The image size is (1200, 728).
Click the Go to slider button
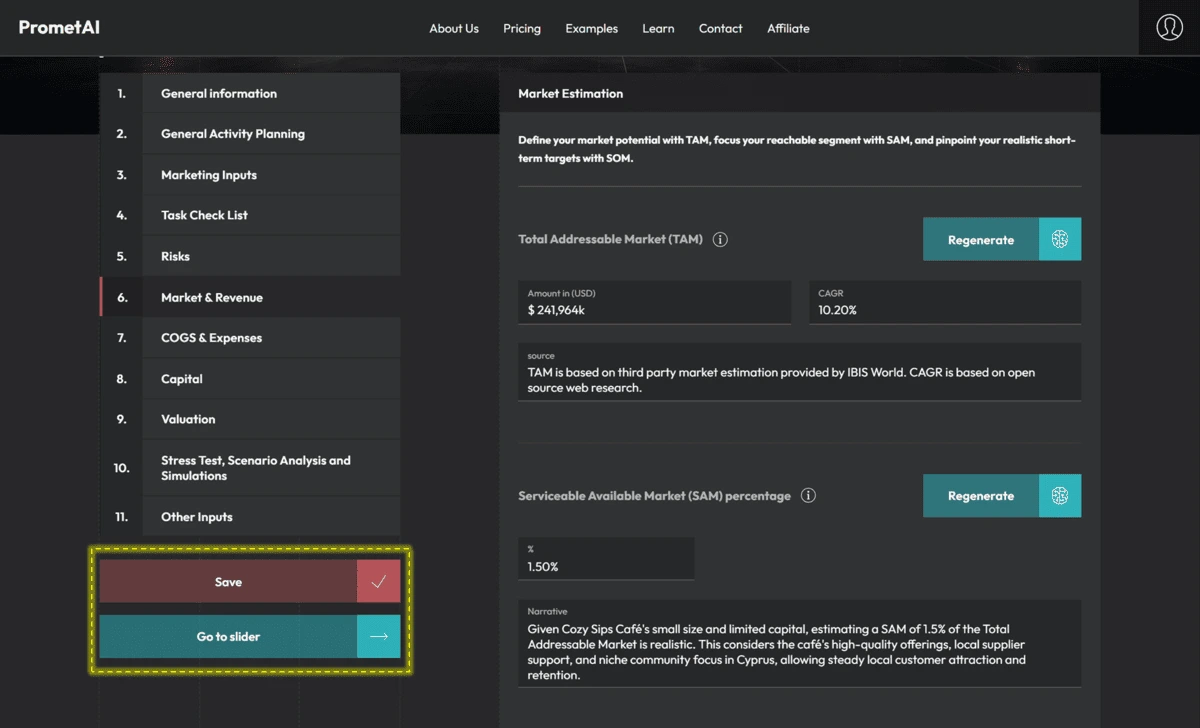(250, 636)
